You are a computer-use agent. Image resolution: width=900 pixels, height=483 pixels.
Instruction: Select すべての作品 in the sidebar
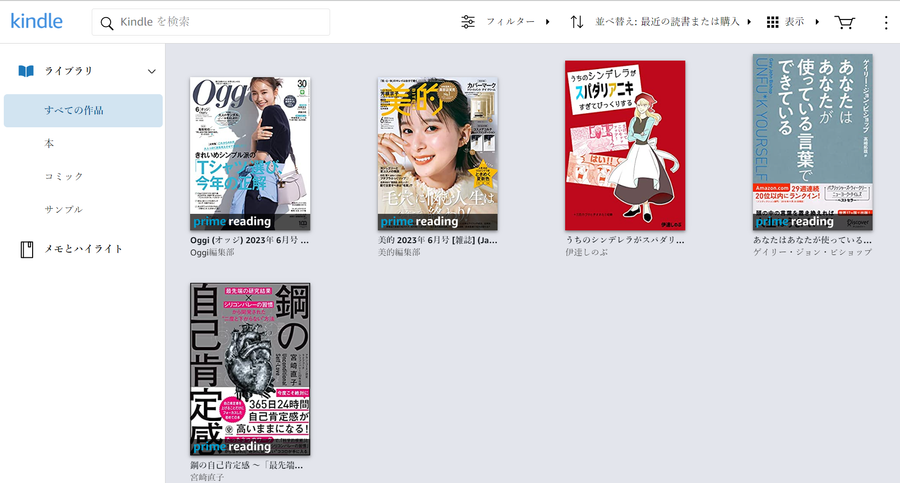83,110
